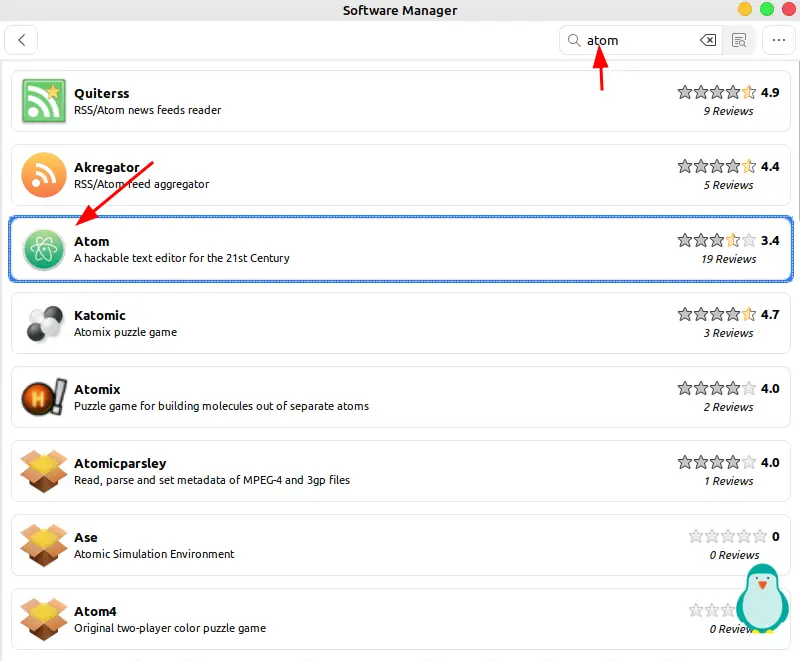Click the Atomicparsley star rating
Screen dimensions: 800x661
tap(716, 462)
